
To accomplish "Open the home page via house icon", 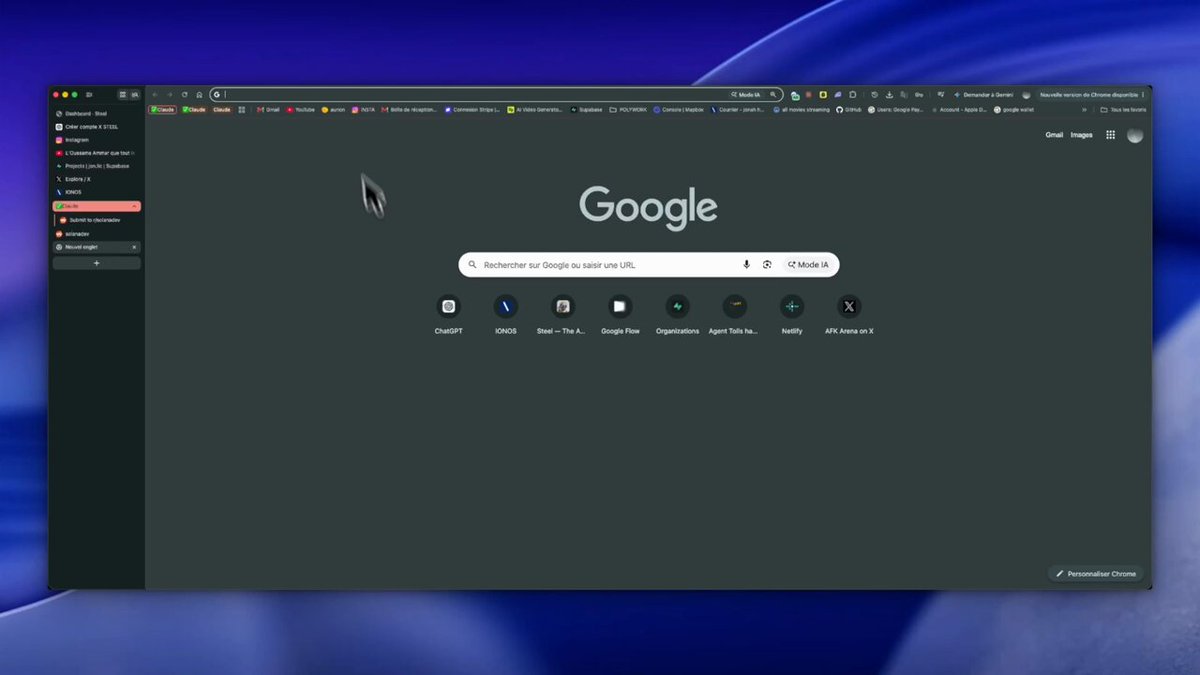I will [199, 94].
